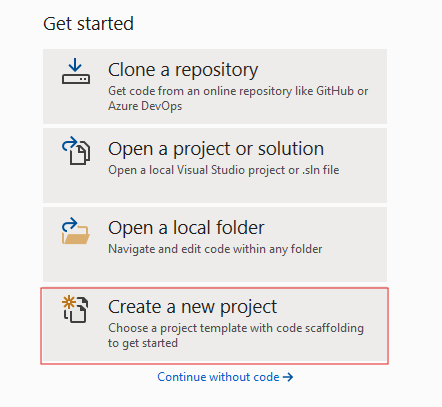Choose the Create a new project title
The image size is (442, 407).
tap(192, 307)
